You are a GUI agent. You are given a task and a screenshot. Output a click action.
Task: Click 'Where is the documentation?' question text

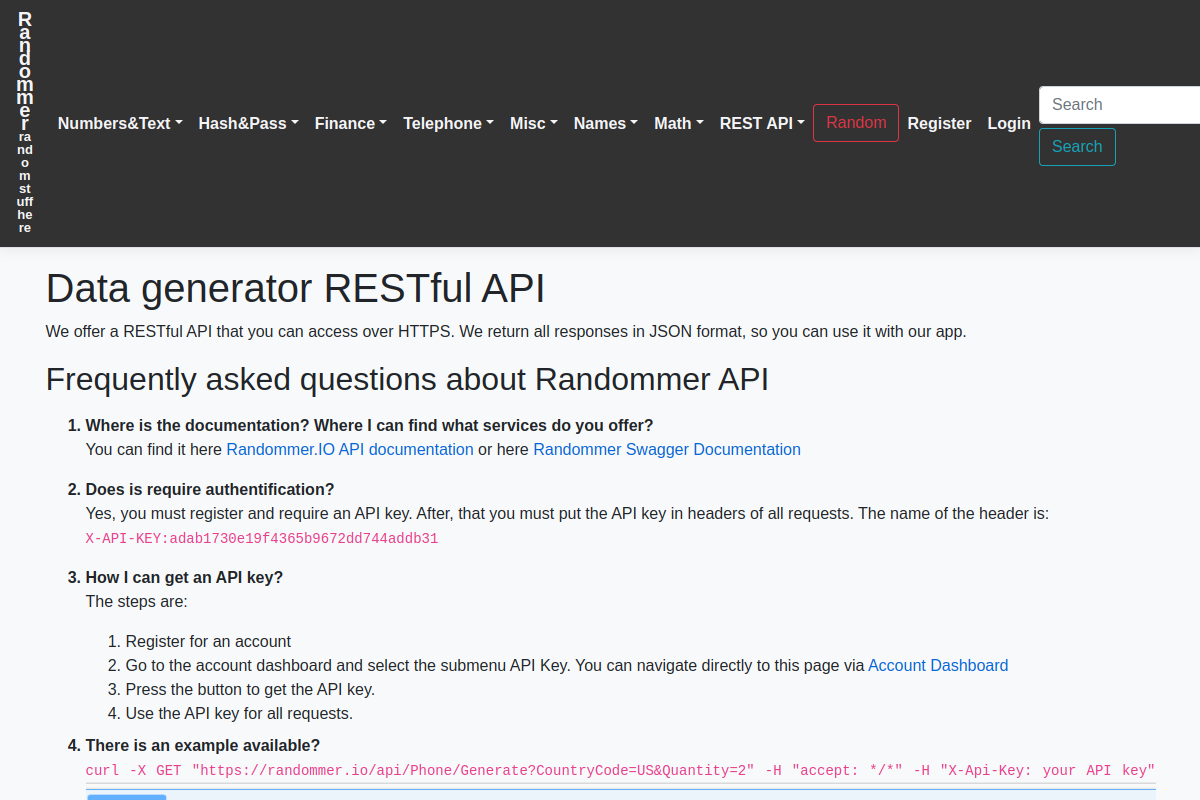370,425
